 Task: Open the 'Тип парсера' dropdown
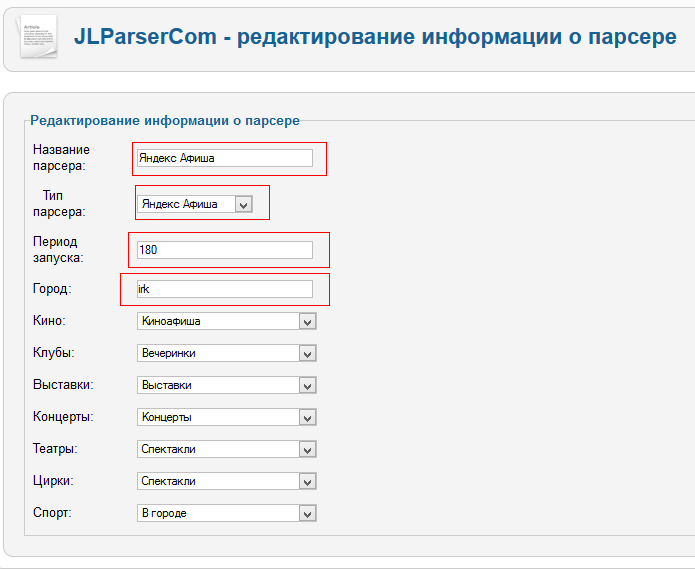click(x=195, y=204)
